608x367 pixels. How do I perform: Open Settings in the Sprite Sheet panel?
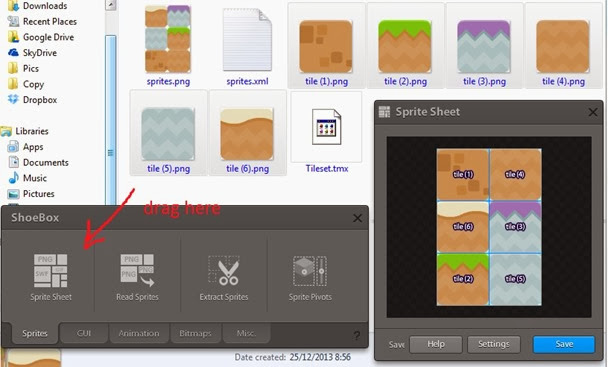tap(494, 344)
